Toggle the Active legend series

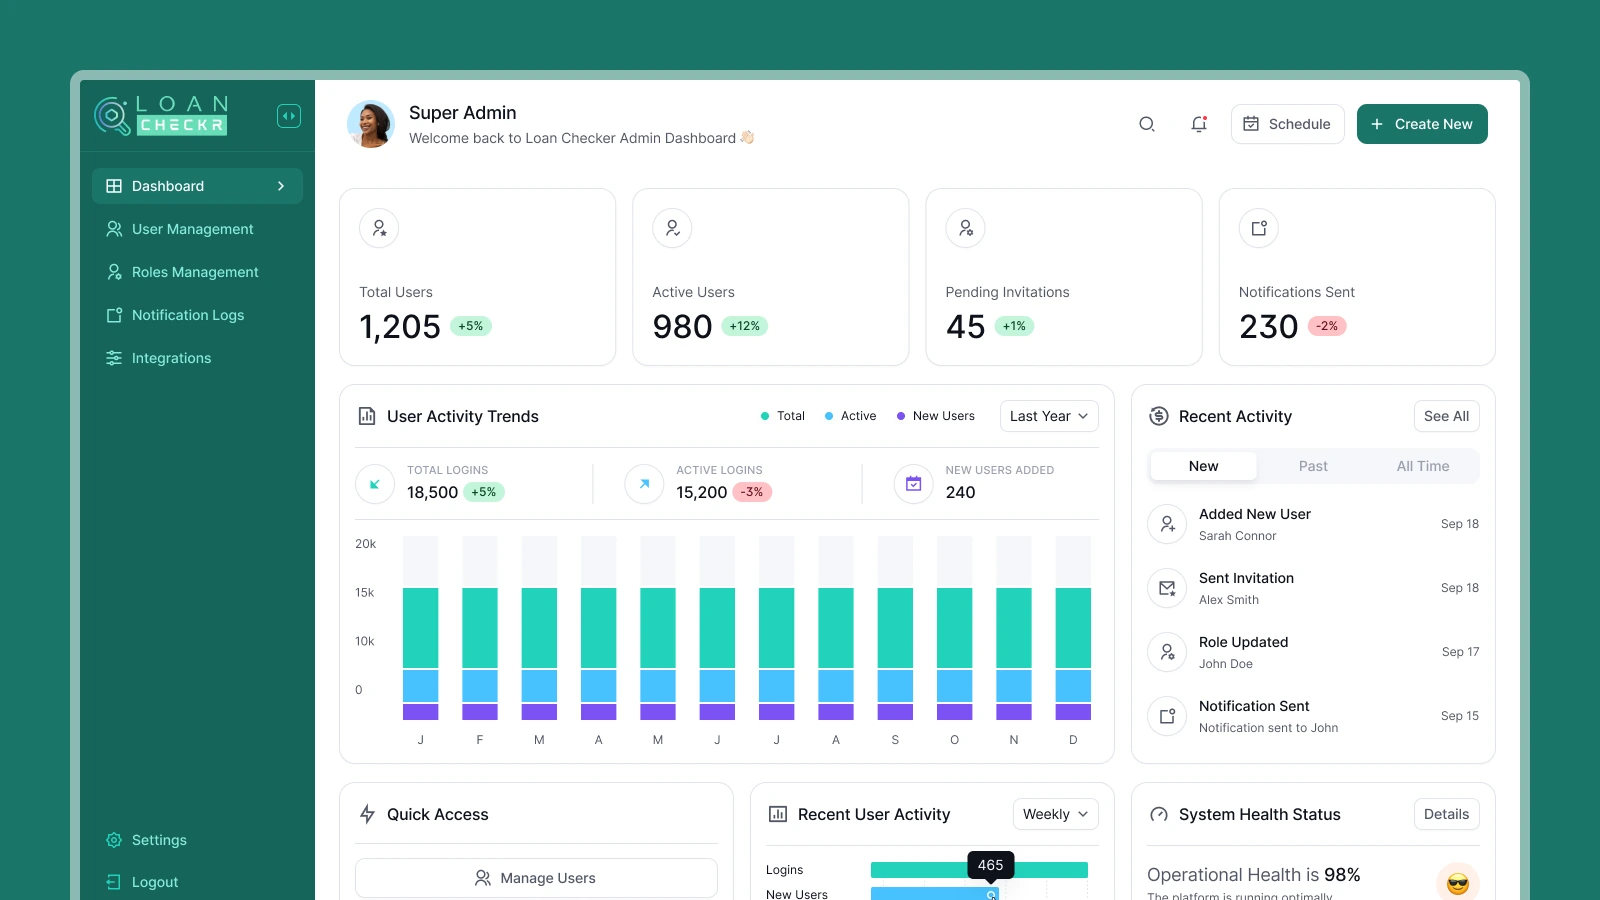pyautogui.click(x=851, y=416)
